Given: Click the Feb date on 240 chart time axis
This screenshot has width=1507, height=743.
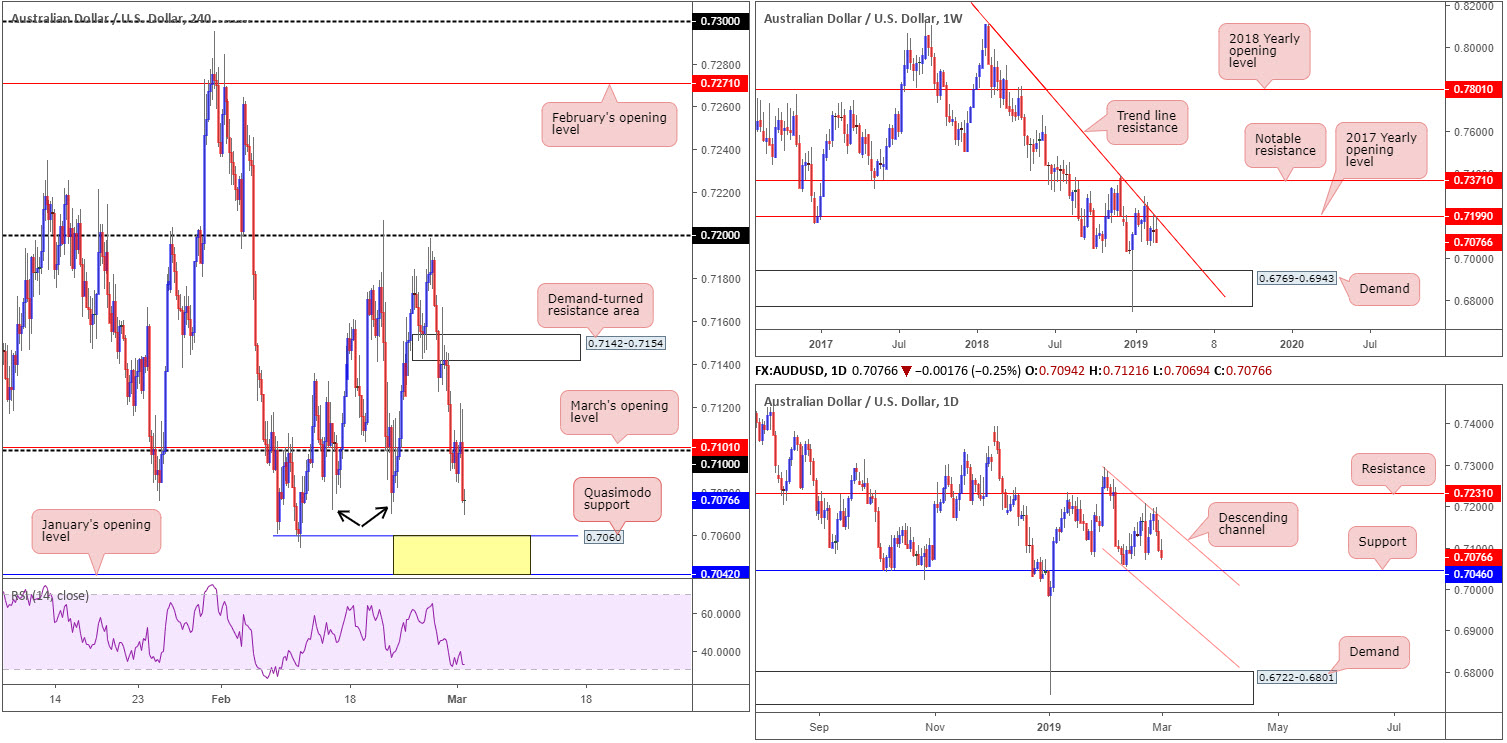Looking at the screenshot, I should click(222, 698).
